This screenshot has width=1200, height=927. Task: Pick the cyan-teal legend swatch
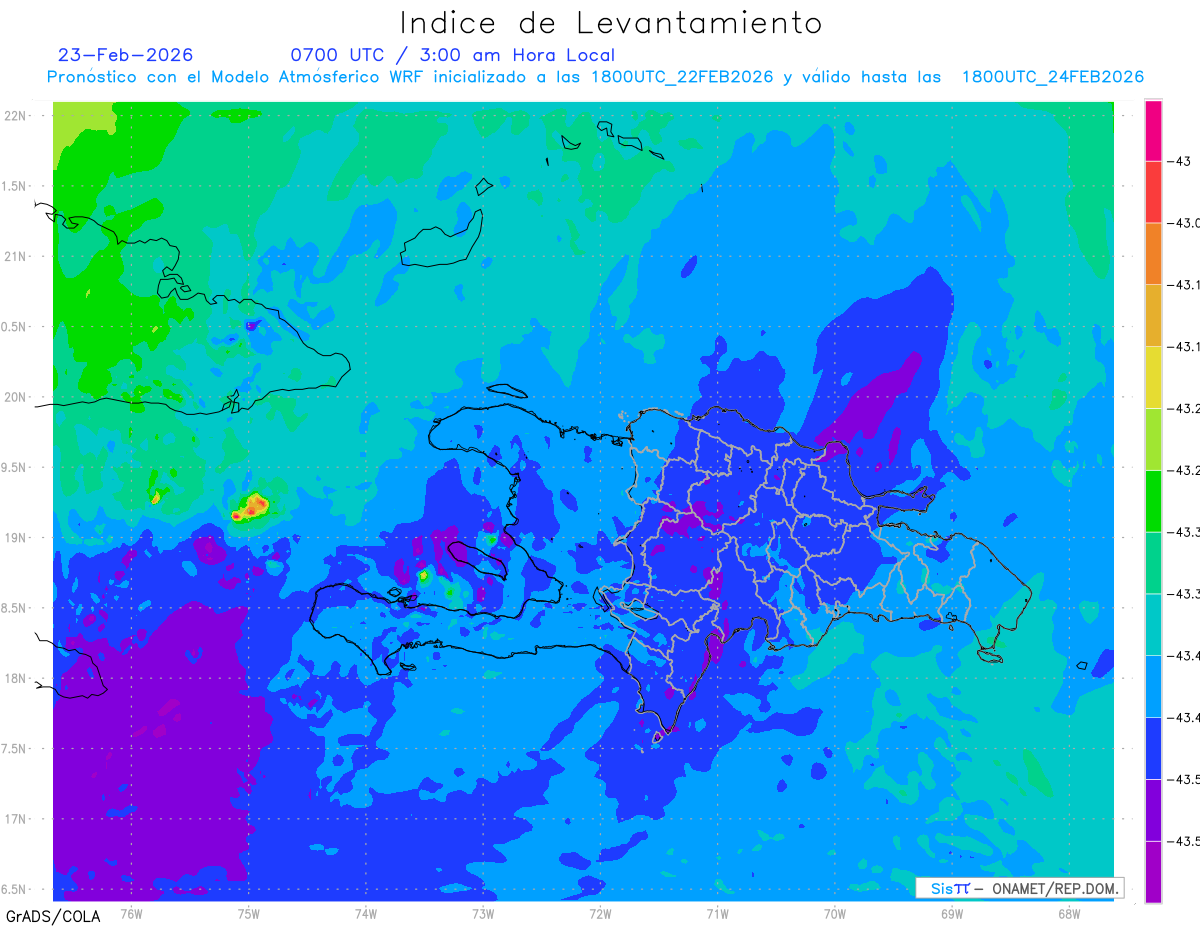[x=1153, y=624]
